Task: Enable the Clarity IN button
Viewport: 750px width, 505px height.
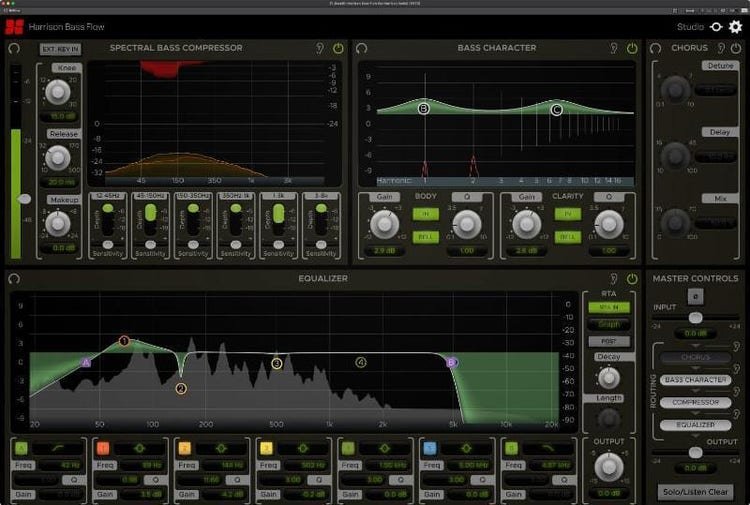Action: [x=568, y=214]
